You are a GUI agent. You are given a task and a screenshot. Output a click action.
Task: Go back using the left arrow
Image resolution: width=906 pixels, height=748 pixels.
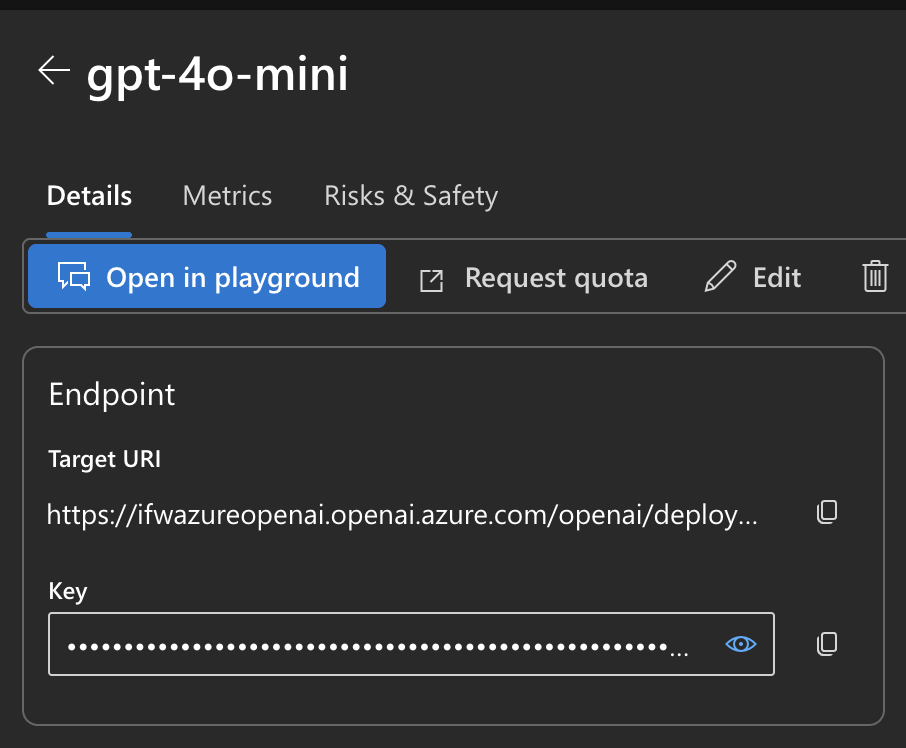[54, 71]
